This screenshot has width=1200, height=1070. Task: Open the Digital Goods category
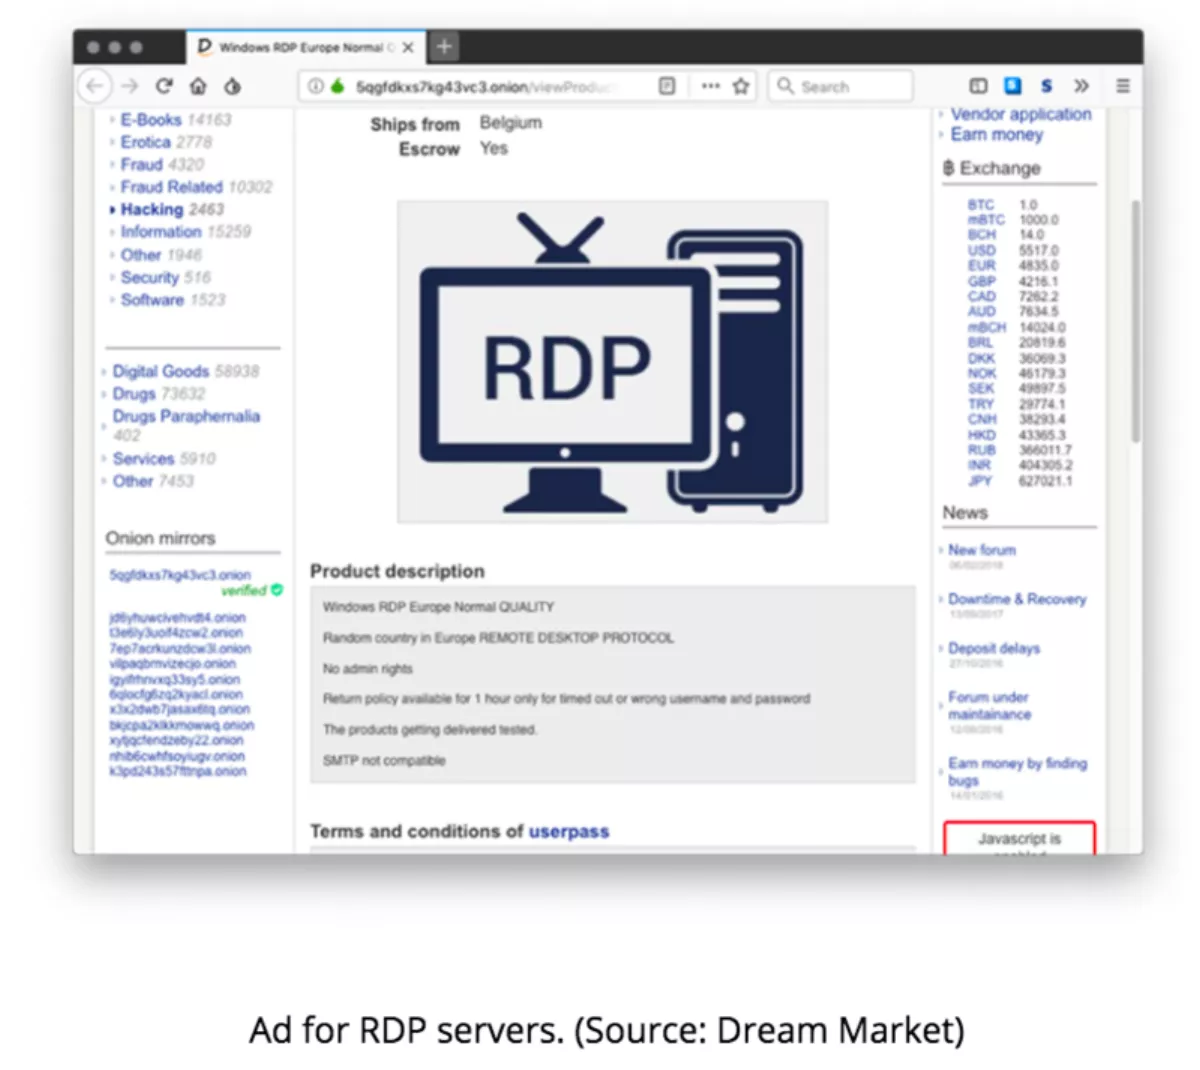(x=160, y=371)
